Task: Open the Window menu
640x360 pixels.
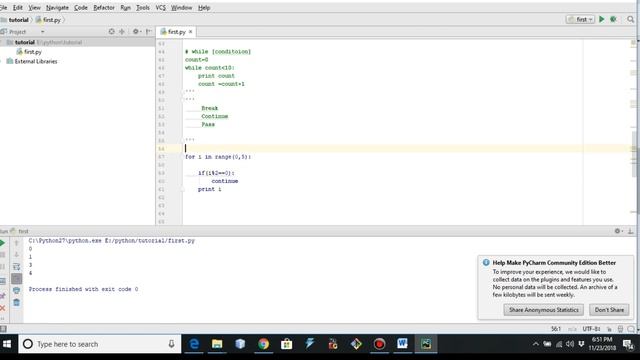Action: coord(181,7)
